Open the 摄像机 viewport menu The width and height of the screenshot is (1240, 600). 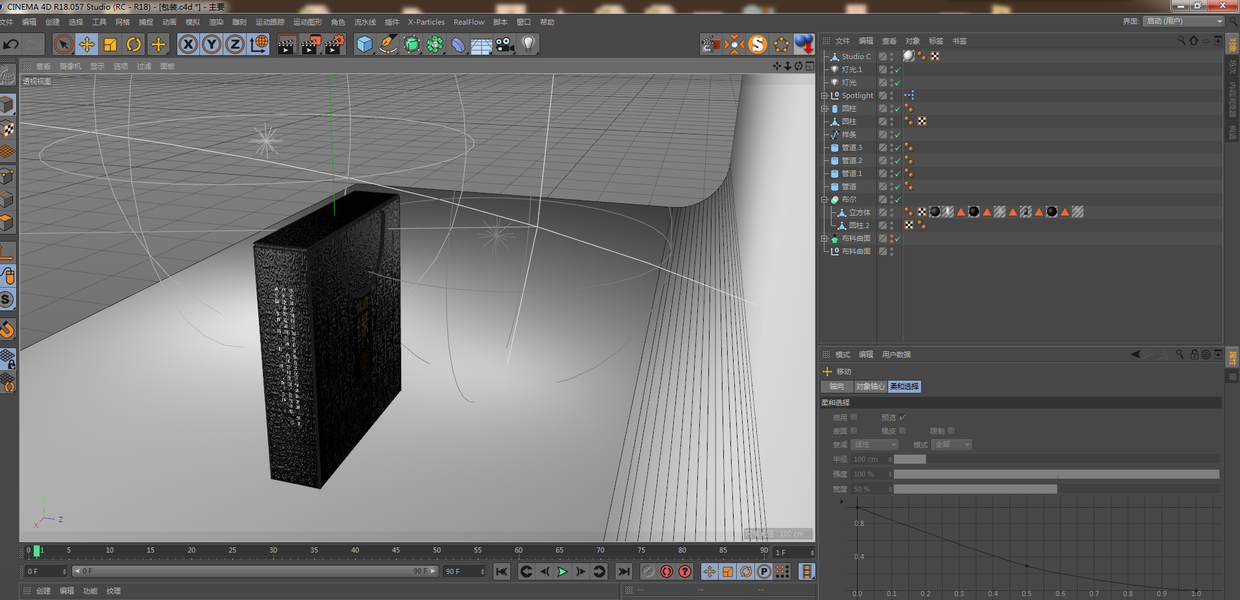tap(70, 66)
